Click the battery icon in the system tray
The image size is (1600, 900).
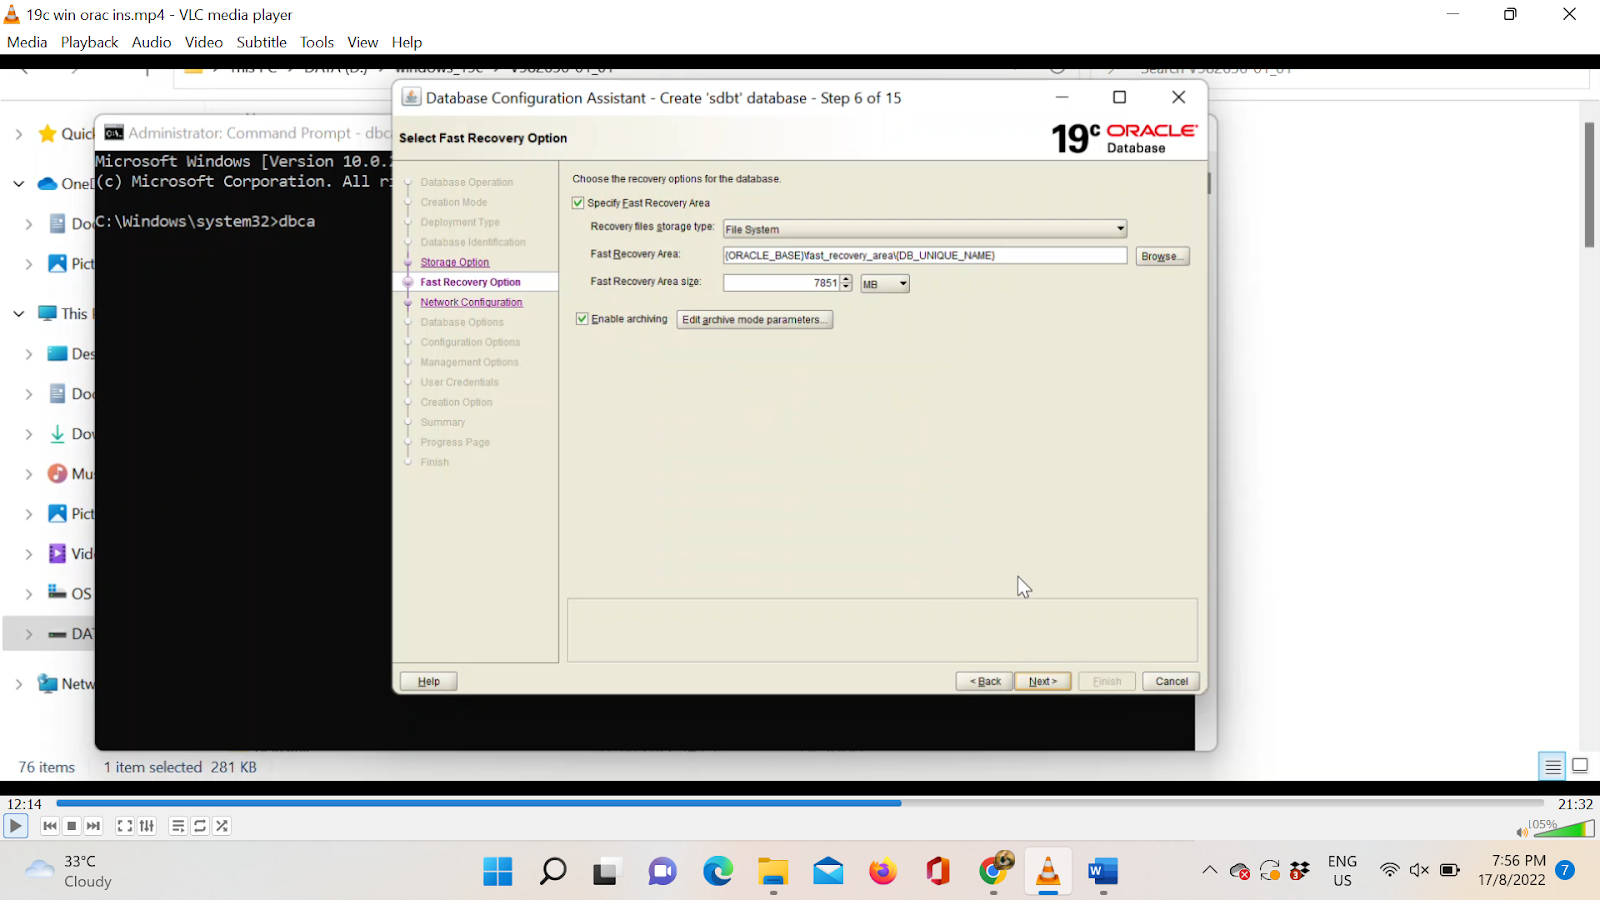1449,870
